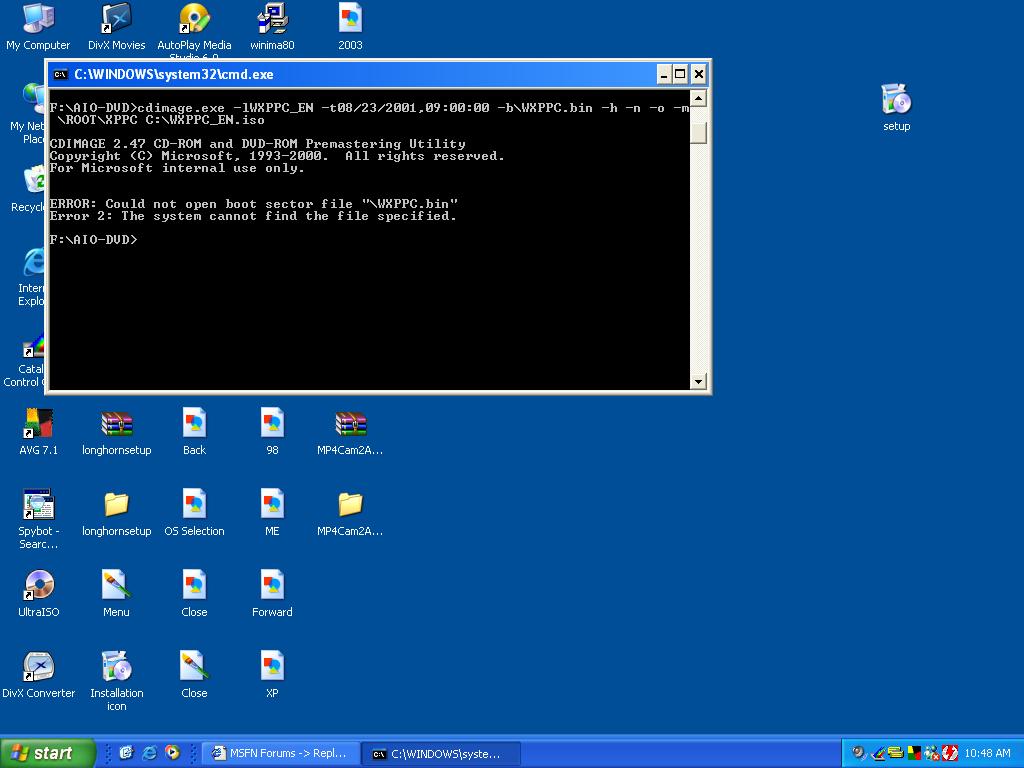The image size is (1024, 768).
Task: Select the OS Selection file icon
Action: (x=194, y=513)
